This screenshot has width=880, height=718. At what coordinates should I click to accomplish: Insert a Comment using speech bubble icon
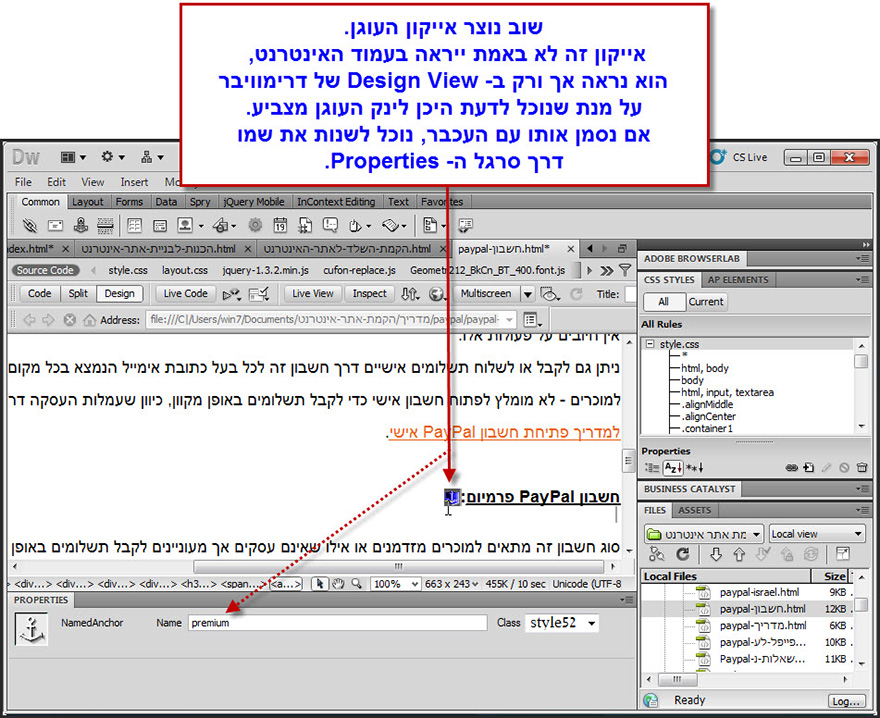(330, 225)
